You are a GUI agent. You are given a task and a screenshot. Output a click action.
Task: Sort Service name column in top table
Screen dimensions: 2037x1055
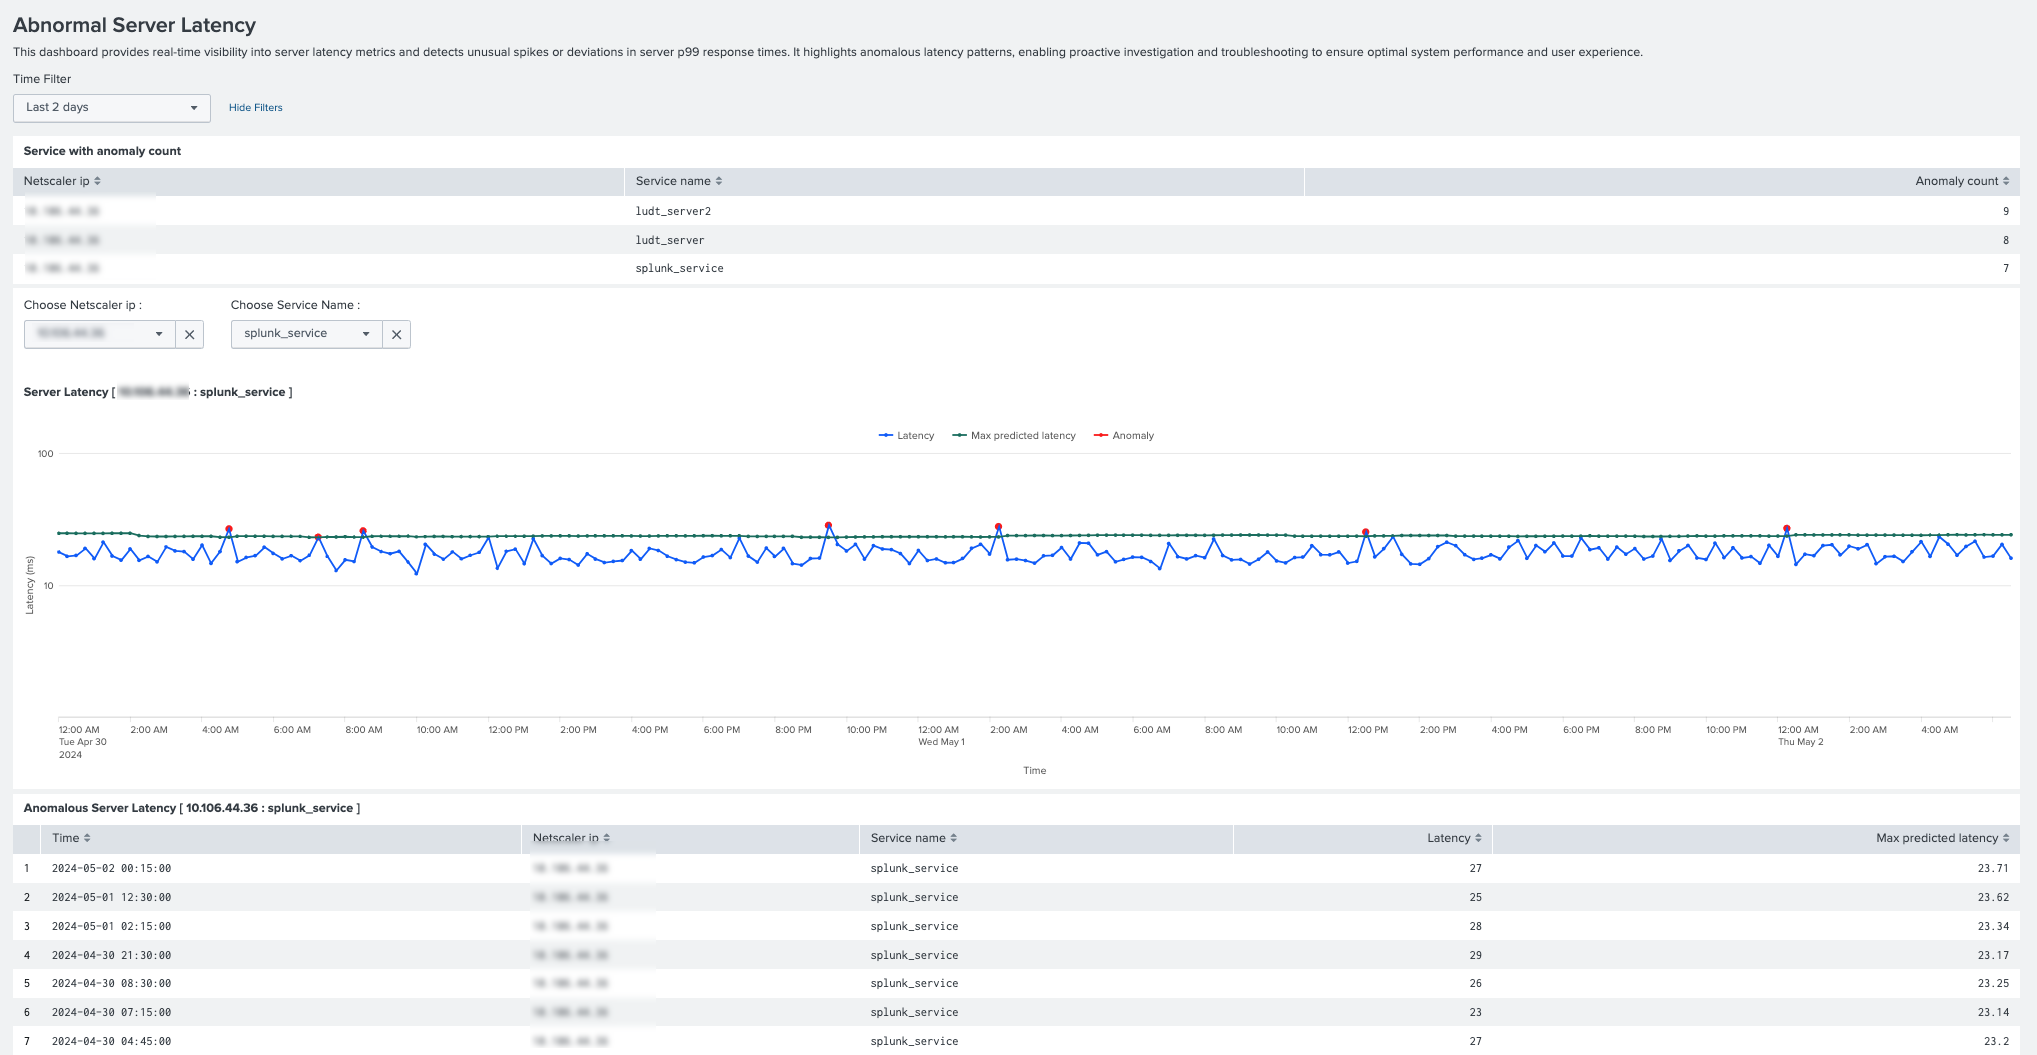[678, 181]
